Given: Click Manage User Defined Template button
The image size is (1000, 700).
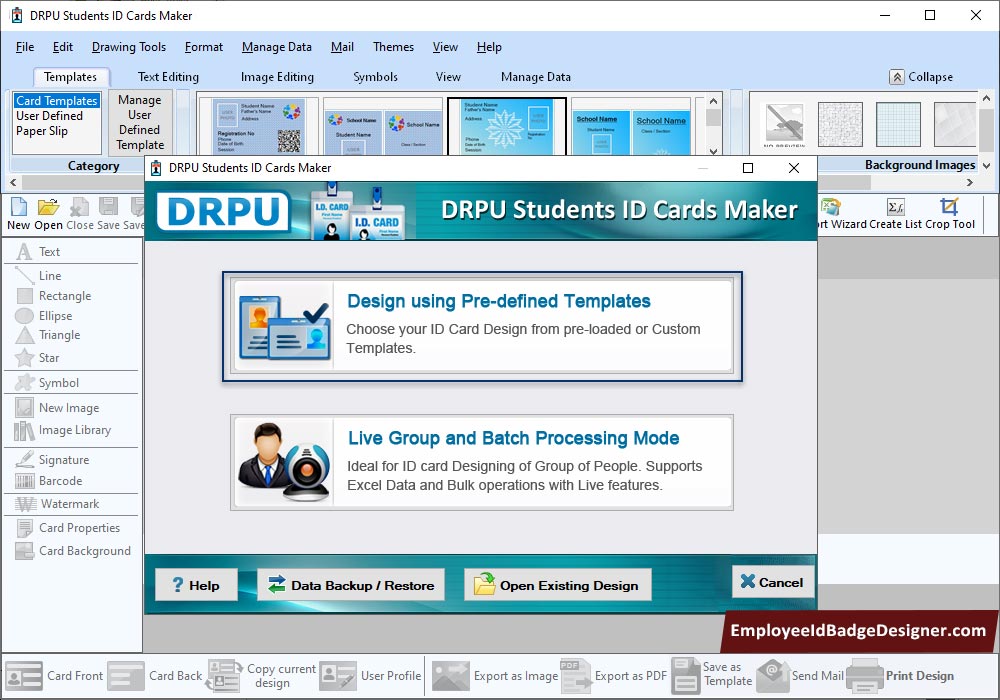Looking at the screenshot, I should click(140, 122).
